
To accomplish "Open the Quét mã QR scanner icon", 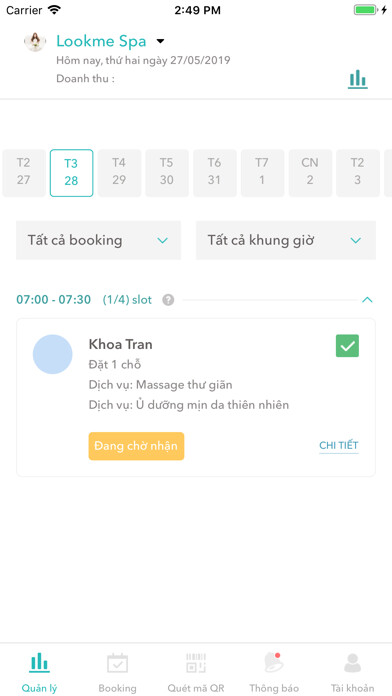I will [x=196, y=664].
